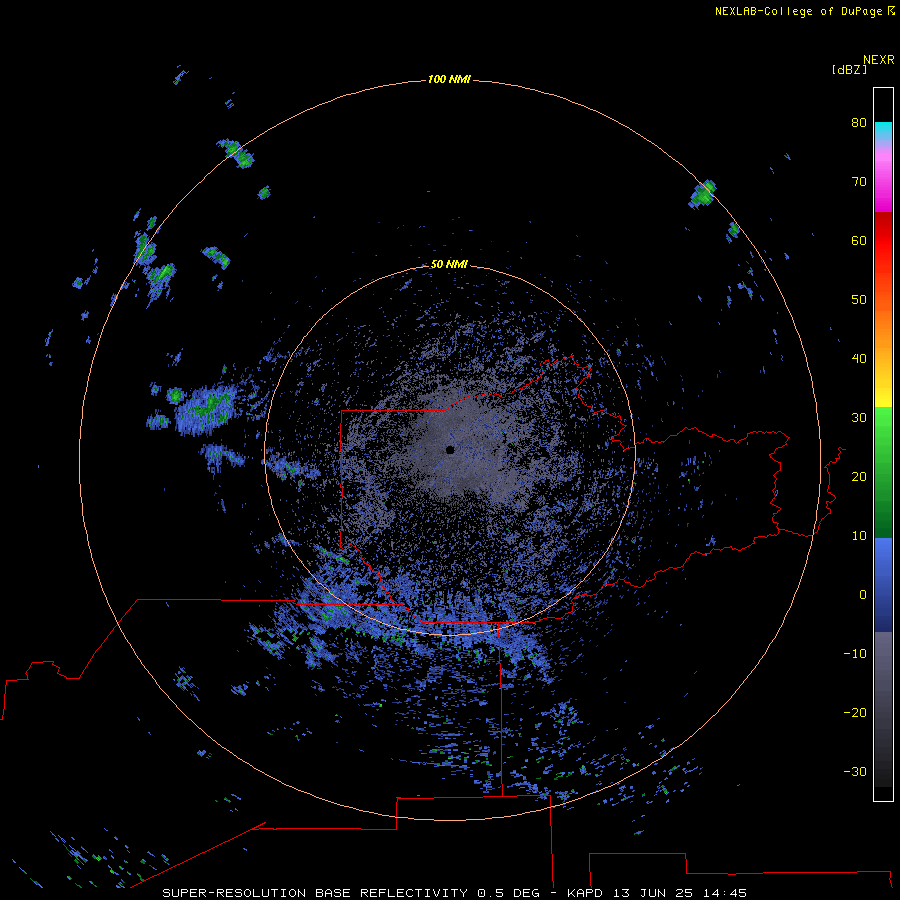Click the 80 value on dBZ scale
This screenshot has width=900, height=900.
point(859,123)
